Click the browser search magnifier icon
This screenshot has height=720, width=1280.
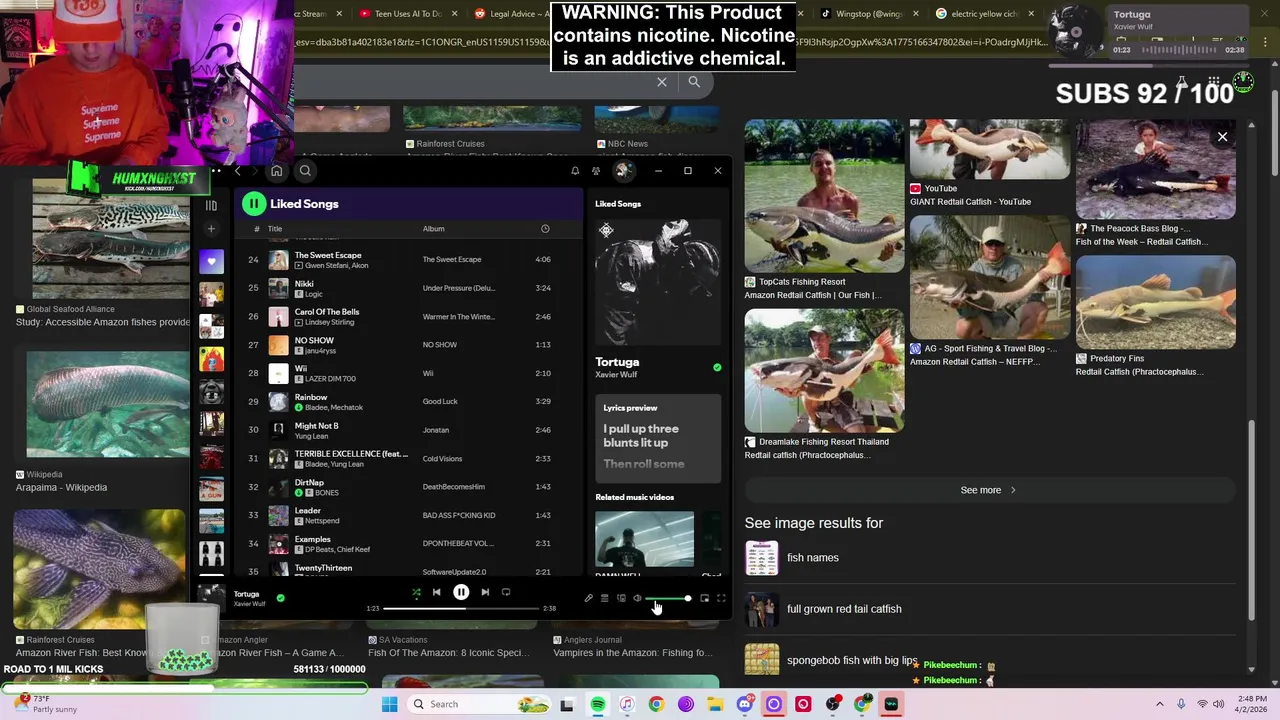(694, 82)
